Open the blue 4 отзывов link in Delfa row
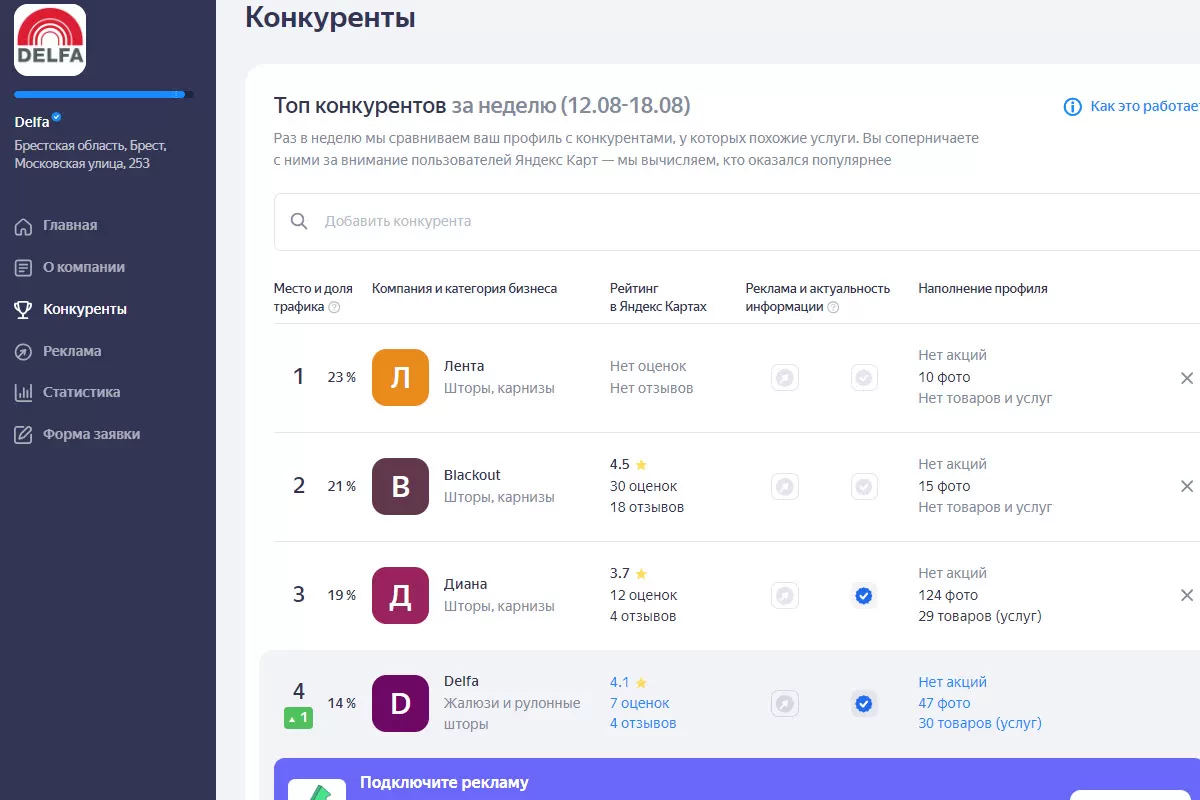Screen dimensions: 1200x800 643,723
